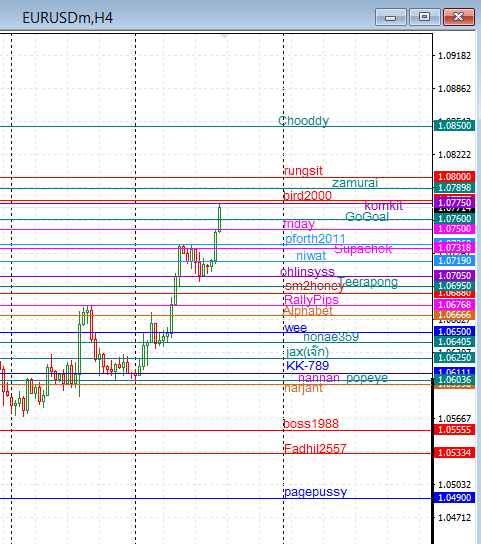Click the 1.09182 price scale label
481x544 pixels.
[455, 56]
